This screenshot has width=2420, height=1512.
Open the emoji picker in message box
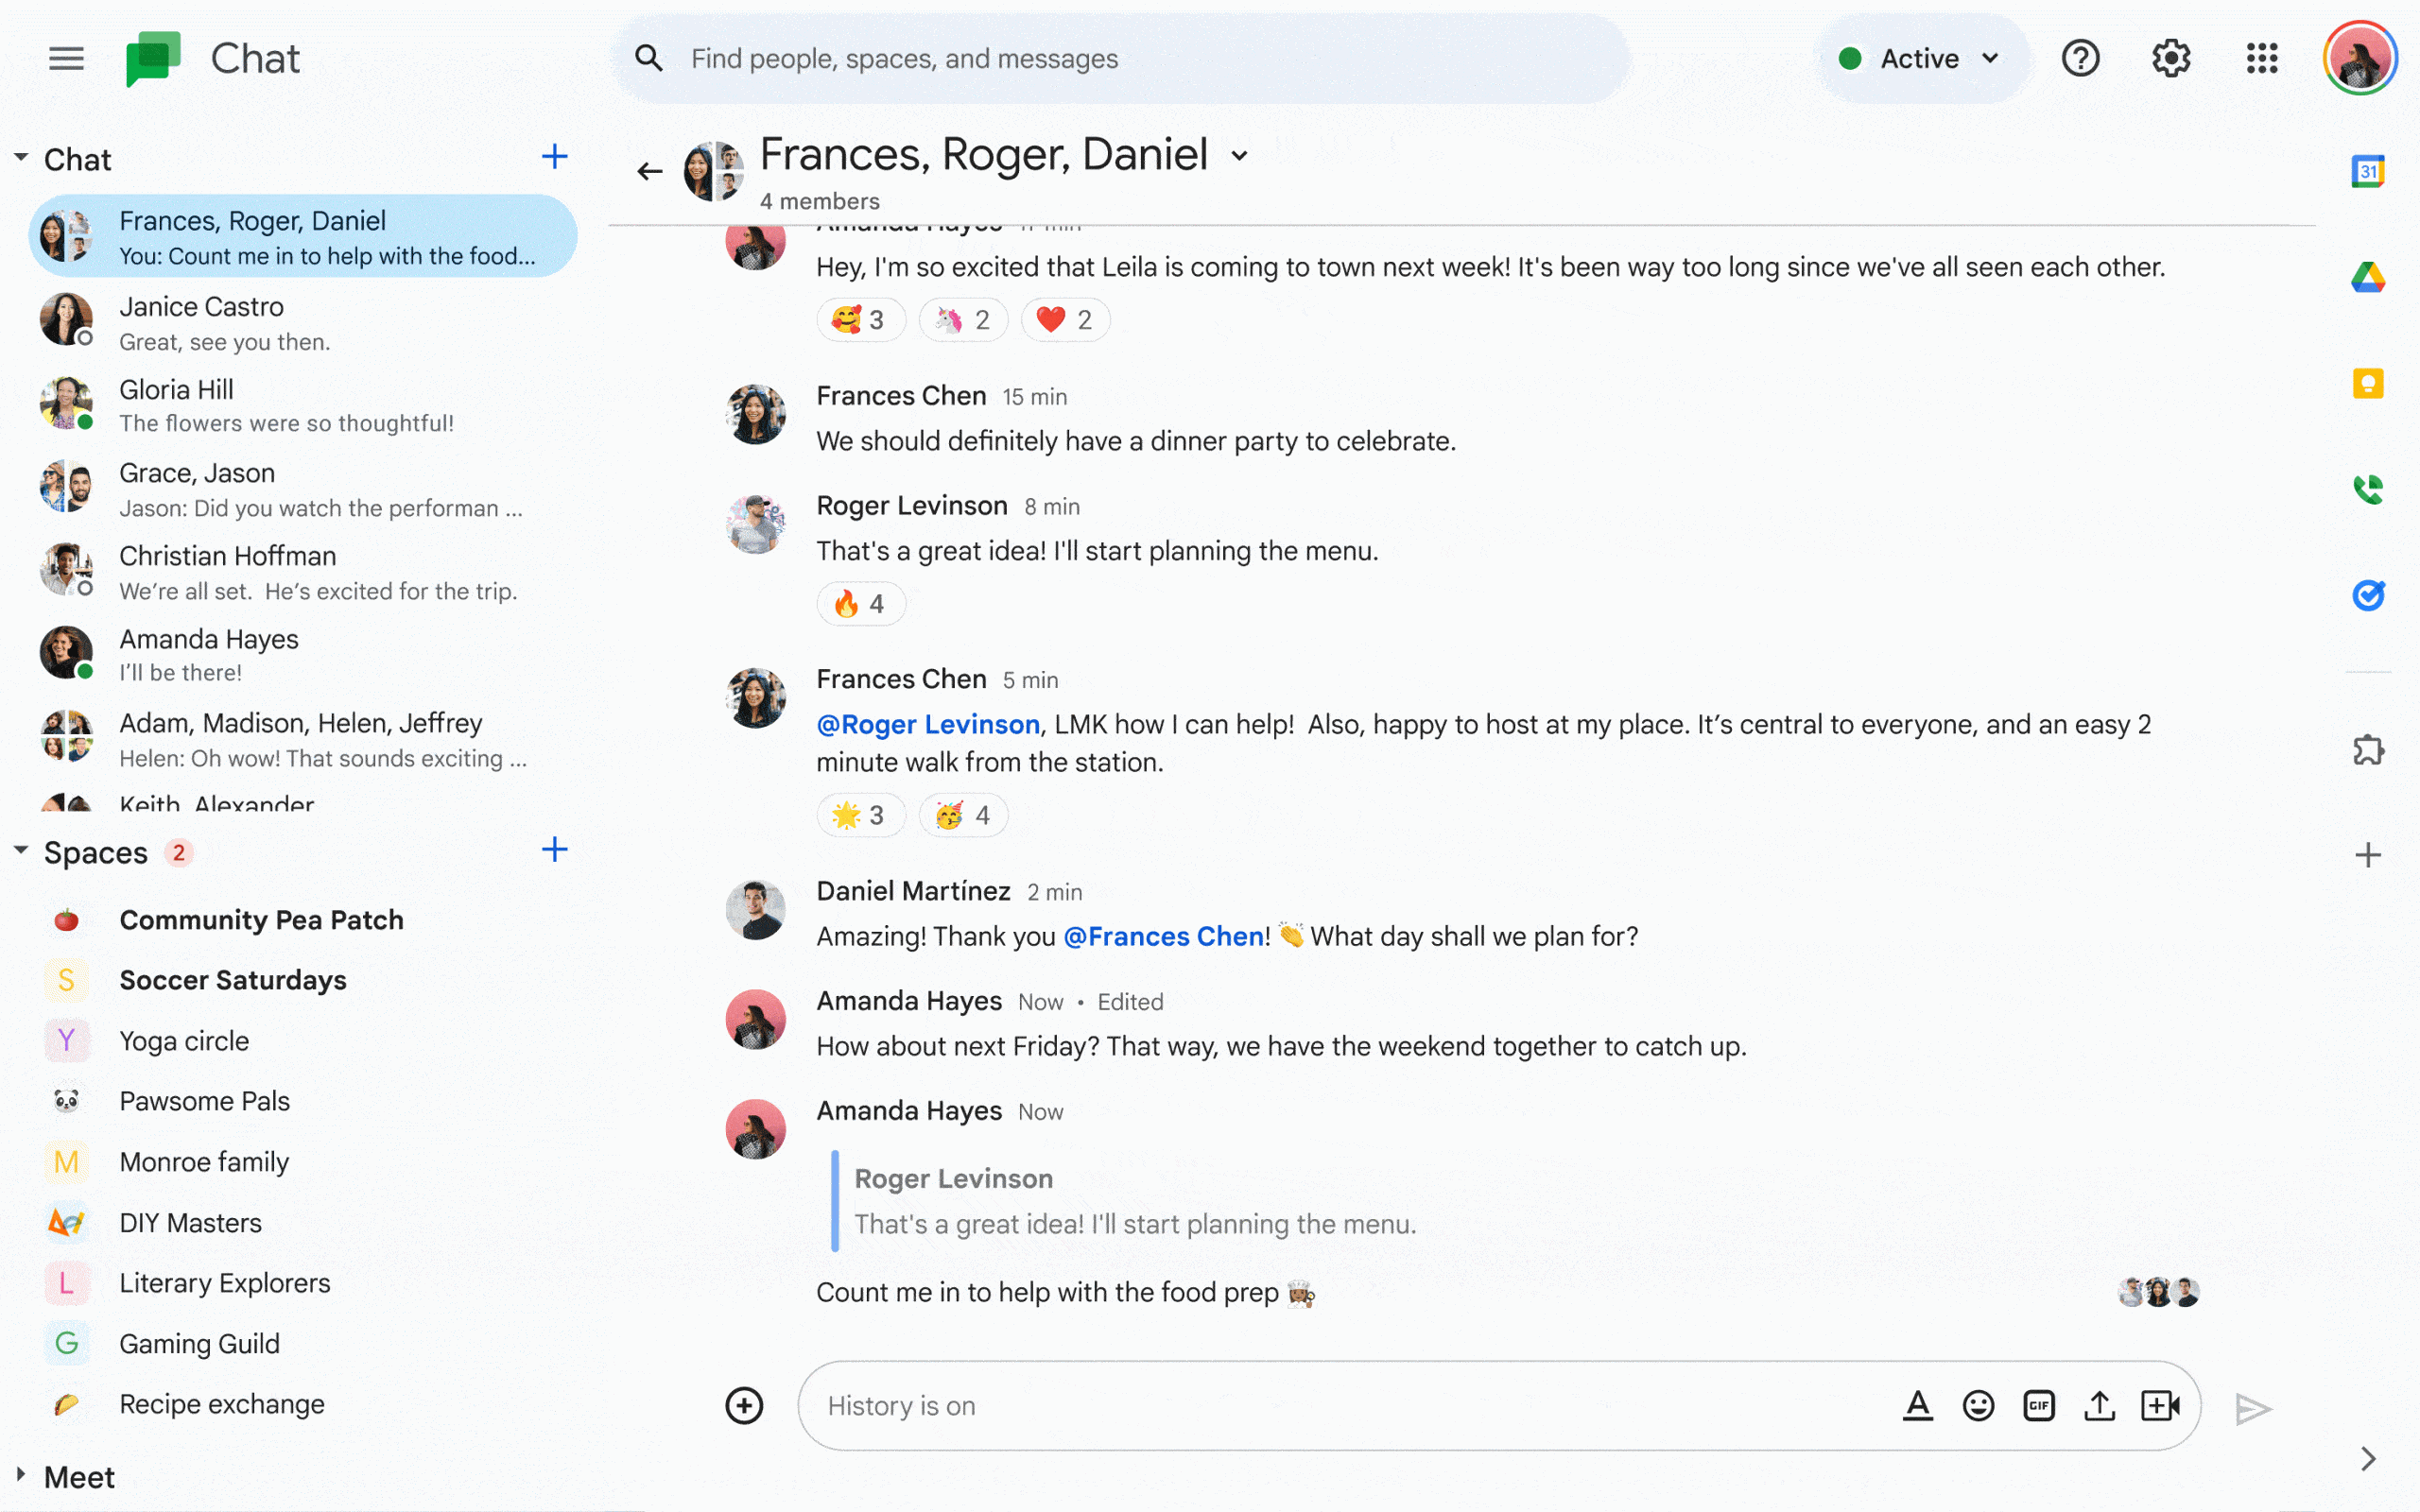[x=1978, y=1405]
